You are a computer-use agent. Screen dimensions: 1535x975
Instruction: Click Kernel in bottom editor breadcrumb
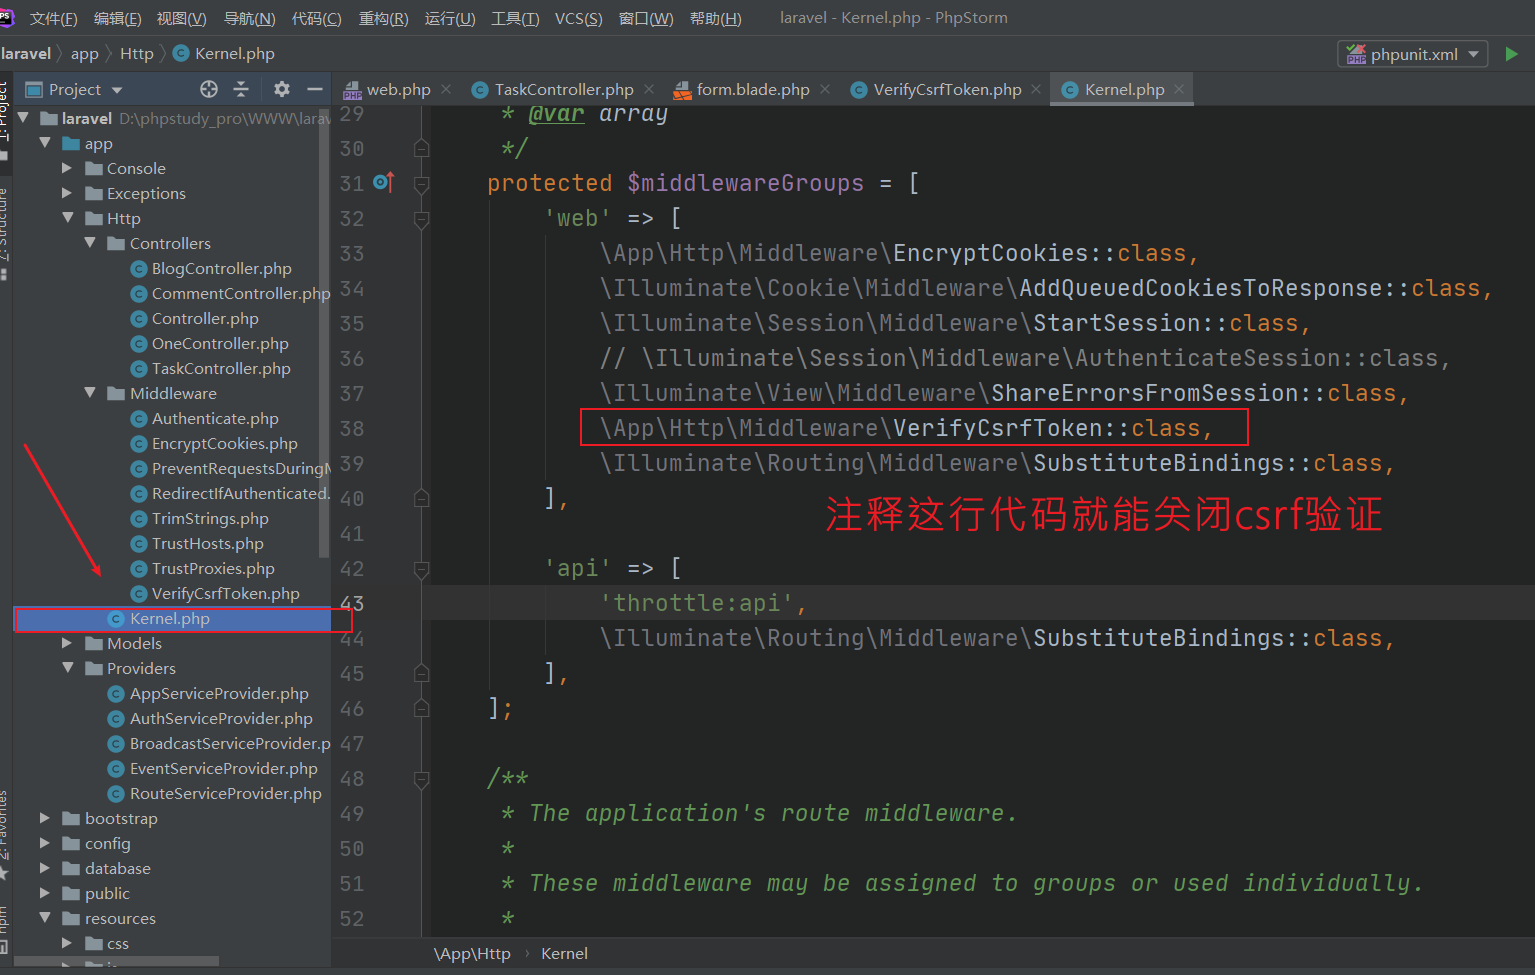[x=564, y=954]
